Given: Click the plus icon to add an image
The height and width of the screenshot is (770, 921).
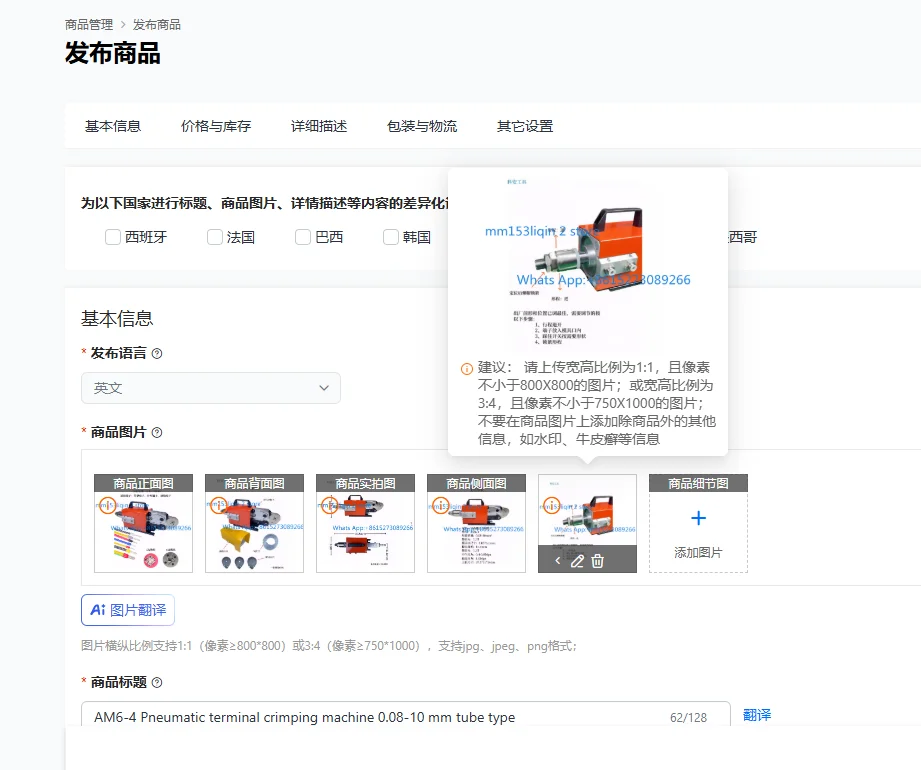Looking at the screenshot, I should [x=698, y=518].
